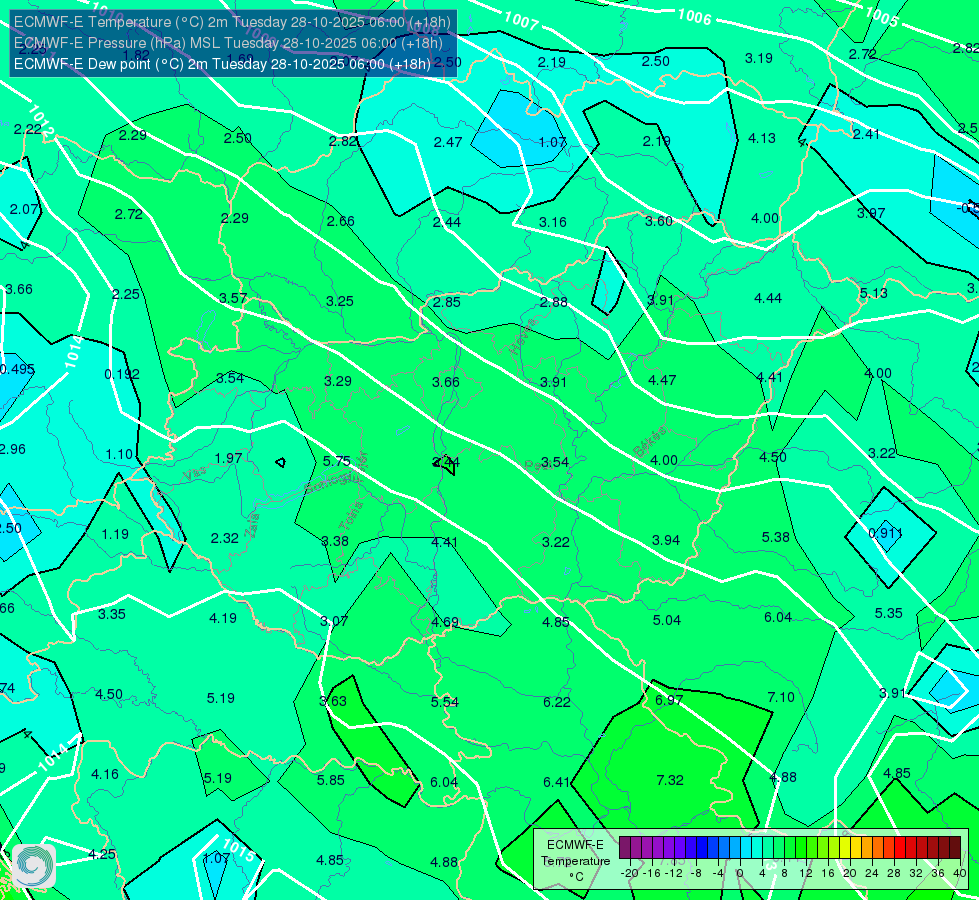Click the 4.69 temperature value

click(445, 622)
